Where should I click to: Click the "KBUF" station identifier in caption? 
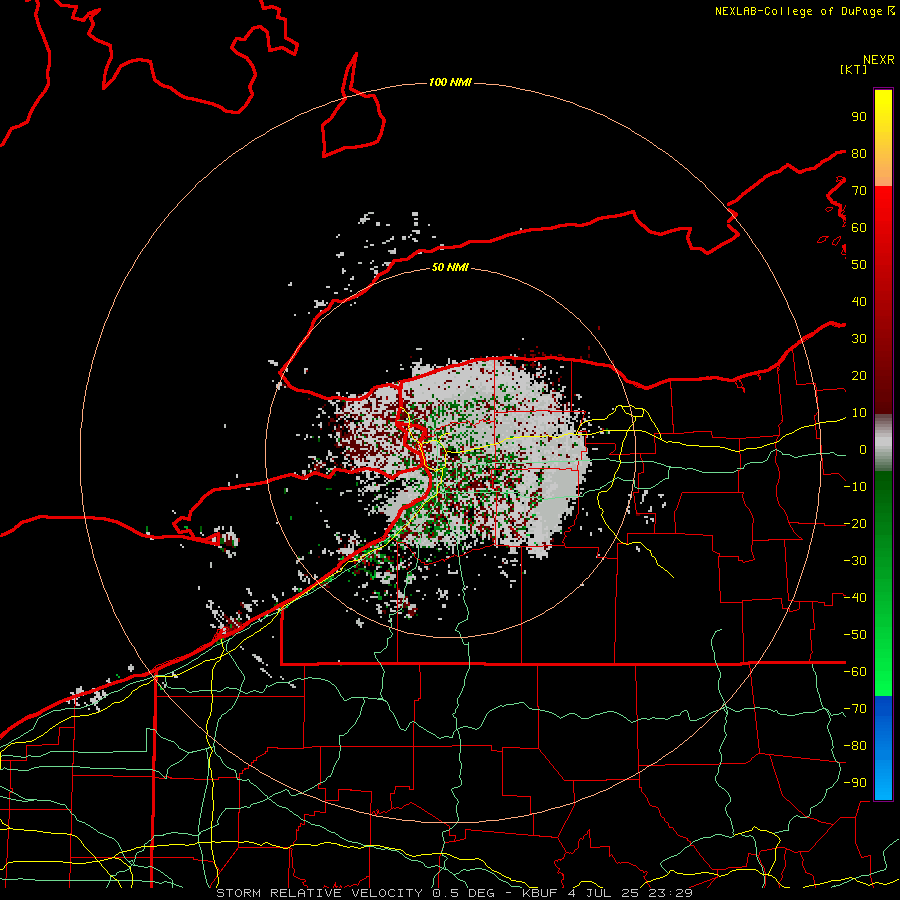tap(542, 893)
